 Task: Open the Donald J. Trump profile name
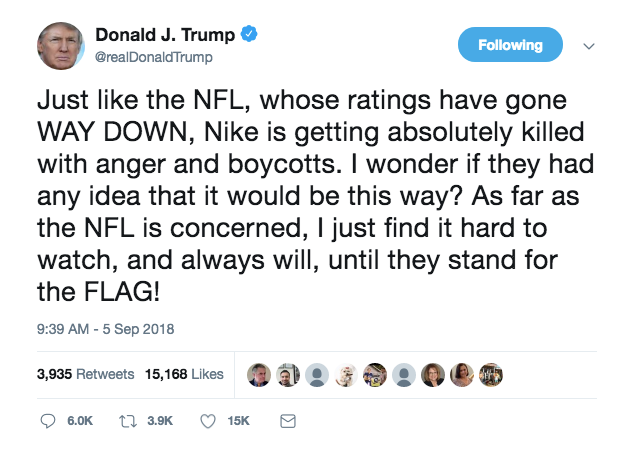tap(165, 35)
